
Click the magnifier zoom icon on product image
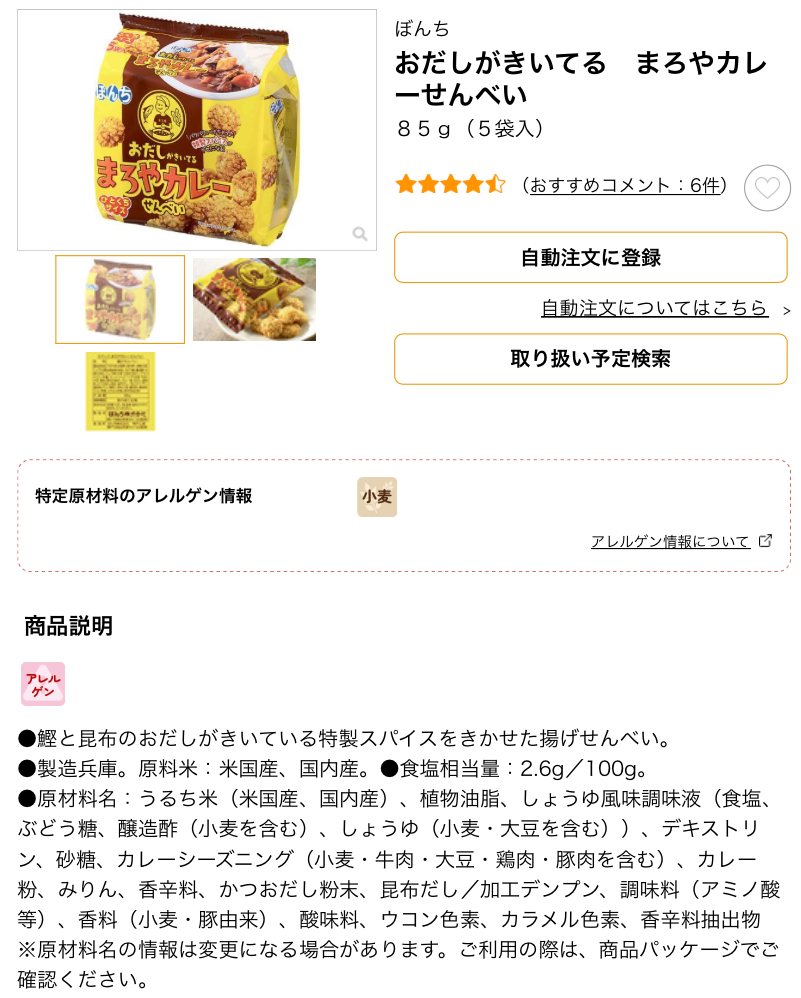tap(360, 234)
